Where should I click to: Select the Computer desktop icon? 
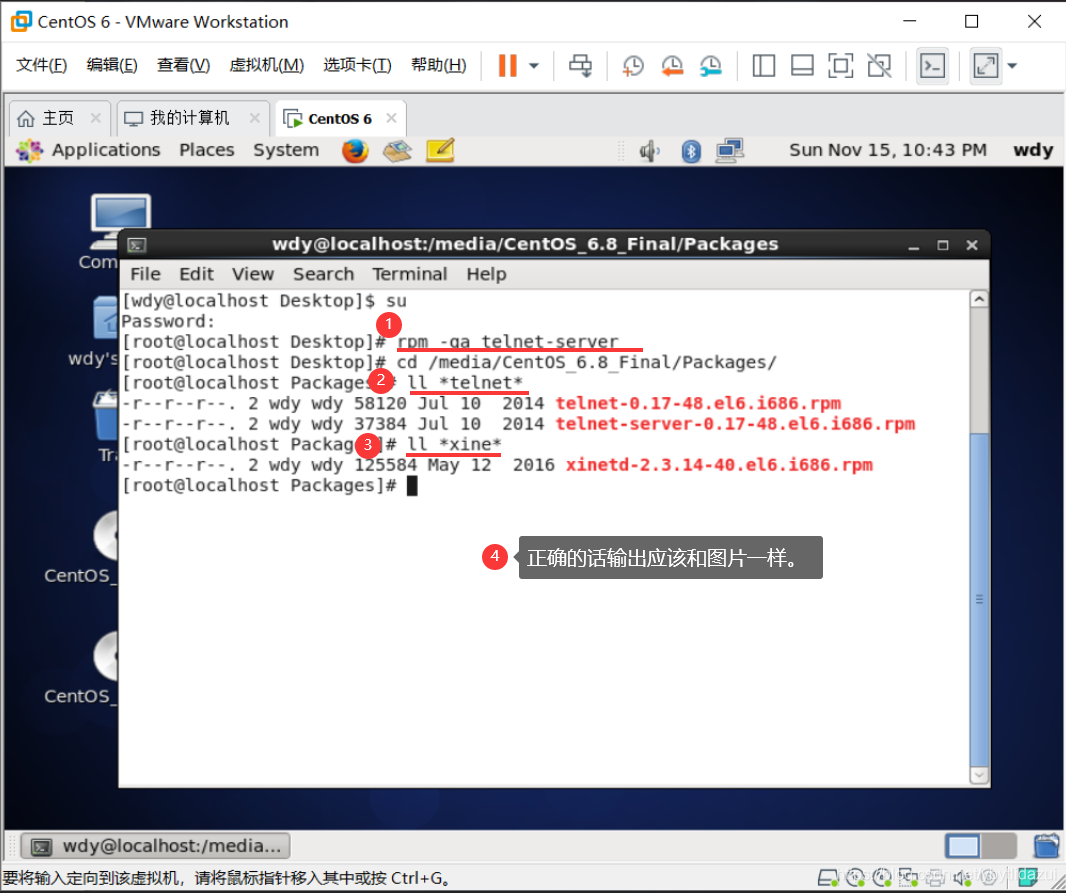(103, 232)
